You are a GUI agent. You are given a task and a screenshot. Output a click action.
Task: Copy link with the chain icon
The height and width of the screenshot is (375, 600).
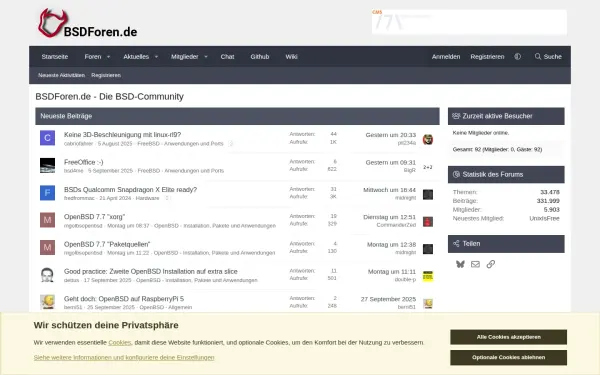tap(491, 264)
